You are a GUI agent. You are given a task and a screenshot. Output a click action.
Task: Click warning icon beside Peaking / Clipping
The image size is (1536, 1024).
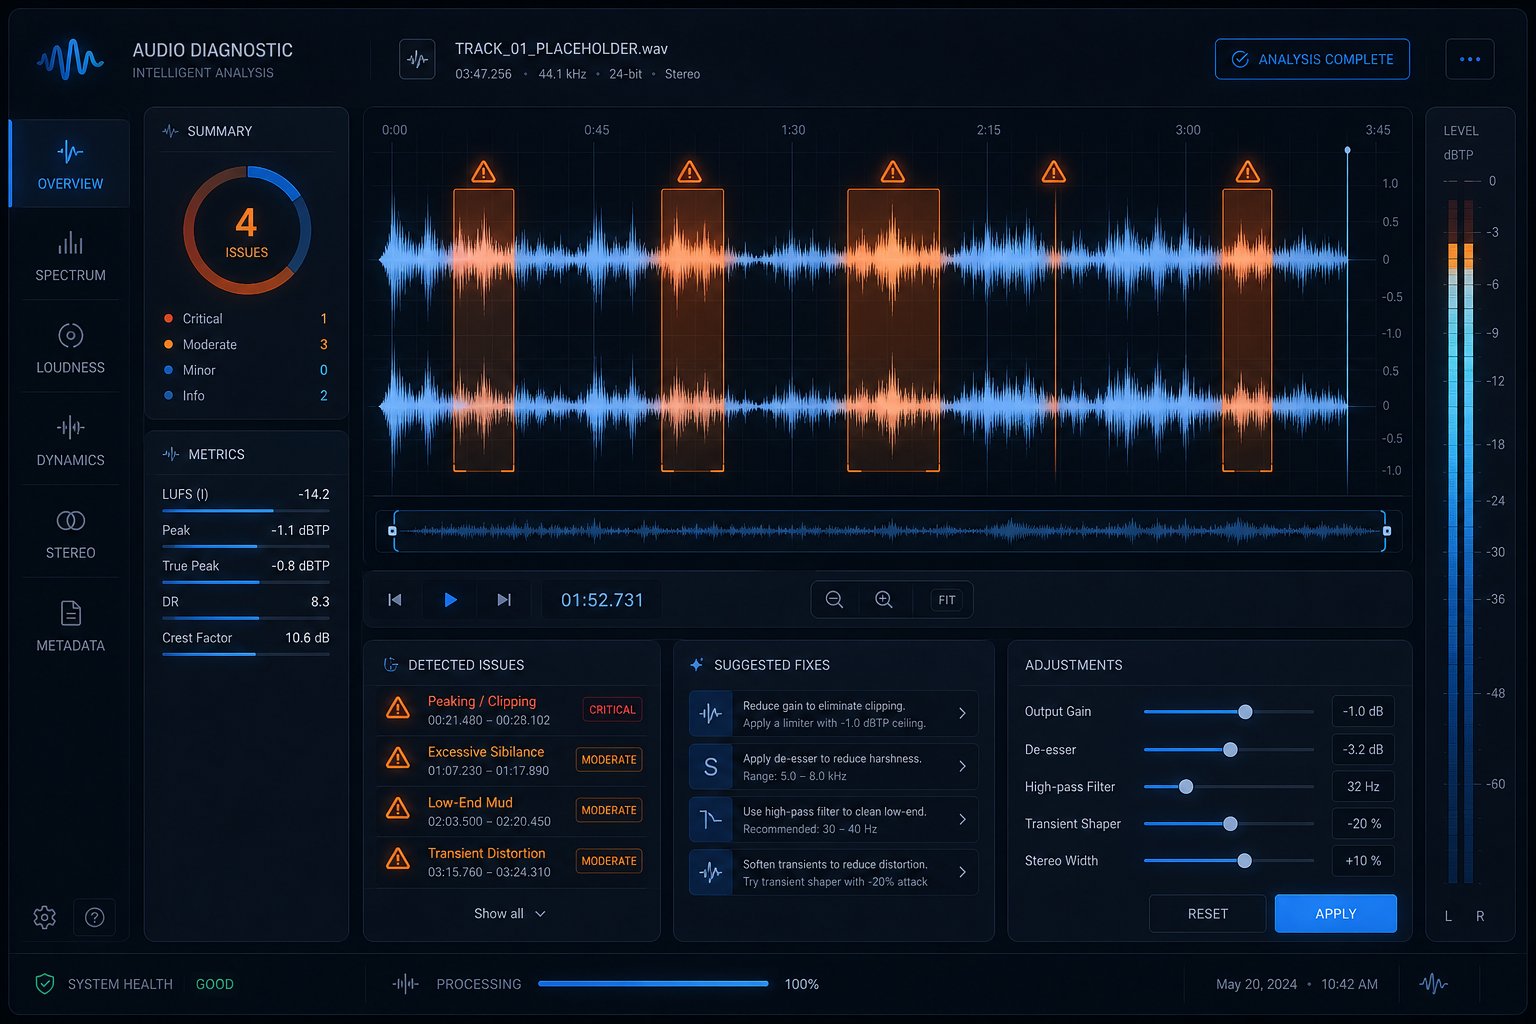pyautogui.click(x=398, y=708)
